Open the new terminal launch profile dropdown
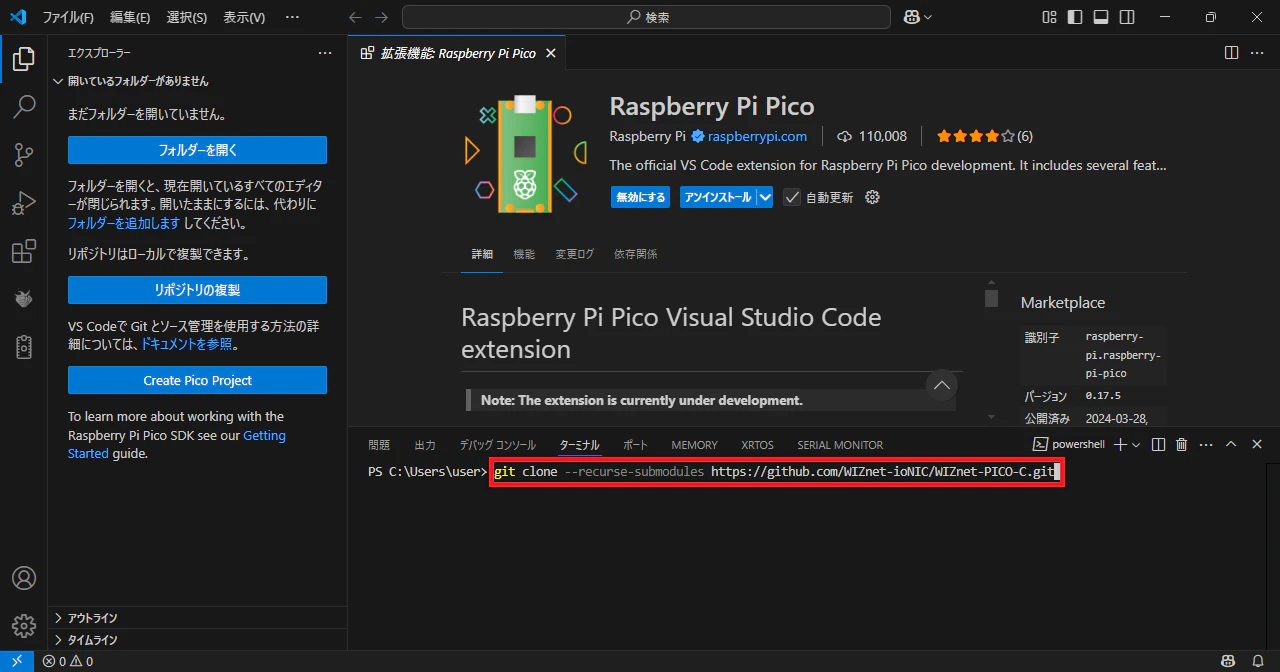This screenshot has height=672, width=1280. click(x=1138, y=444)
